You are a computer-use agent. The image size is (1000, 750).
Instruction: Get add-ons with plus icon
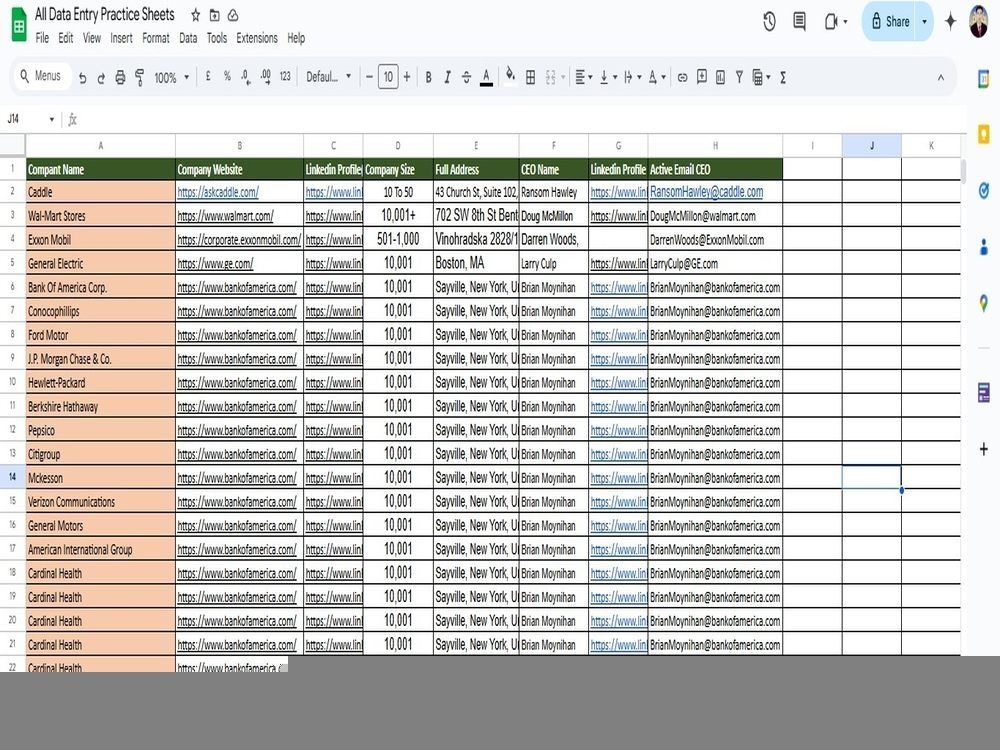point(984,449)
